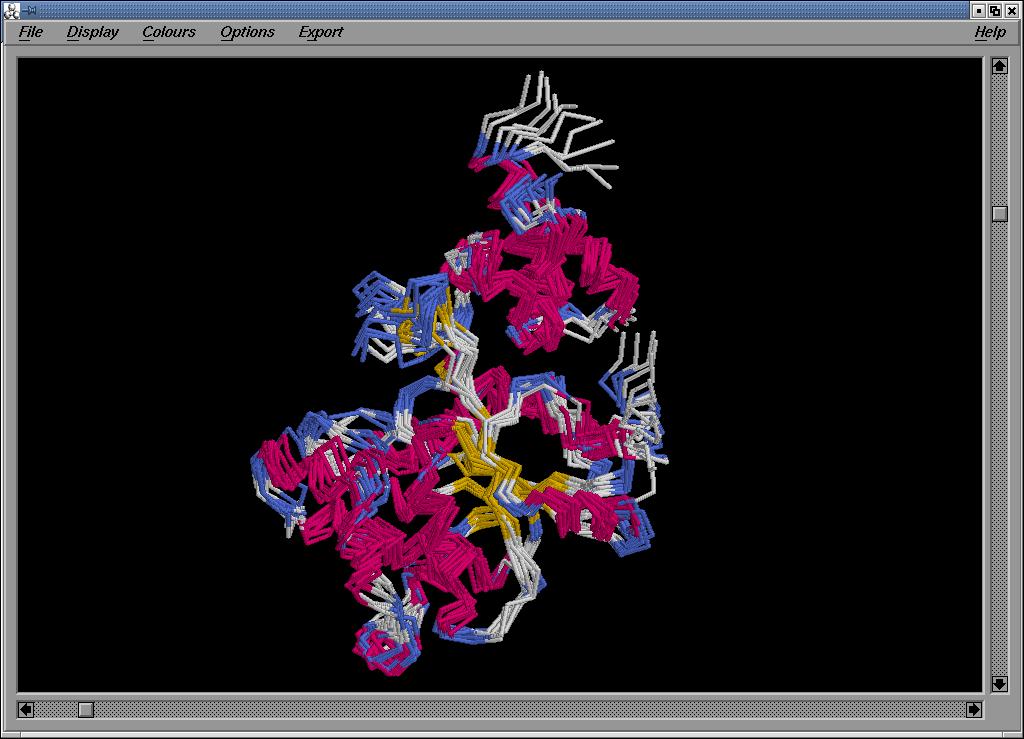Click the horizontal scrollbar thumb
Image resolution: width=1024 pixels, height=739 pixels.
point(86,709)
